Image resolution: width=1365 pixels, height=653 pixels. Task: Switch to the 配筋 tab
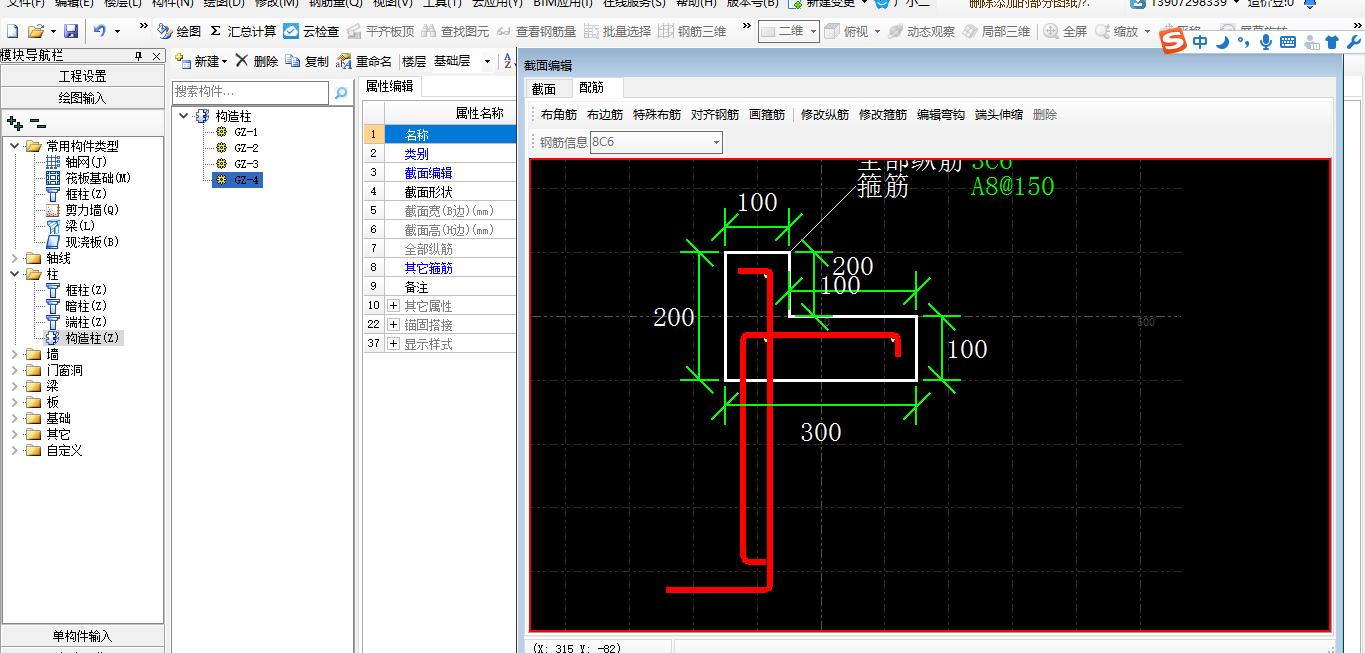coord(592,88)
